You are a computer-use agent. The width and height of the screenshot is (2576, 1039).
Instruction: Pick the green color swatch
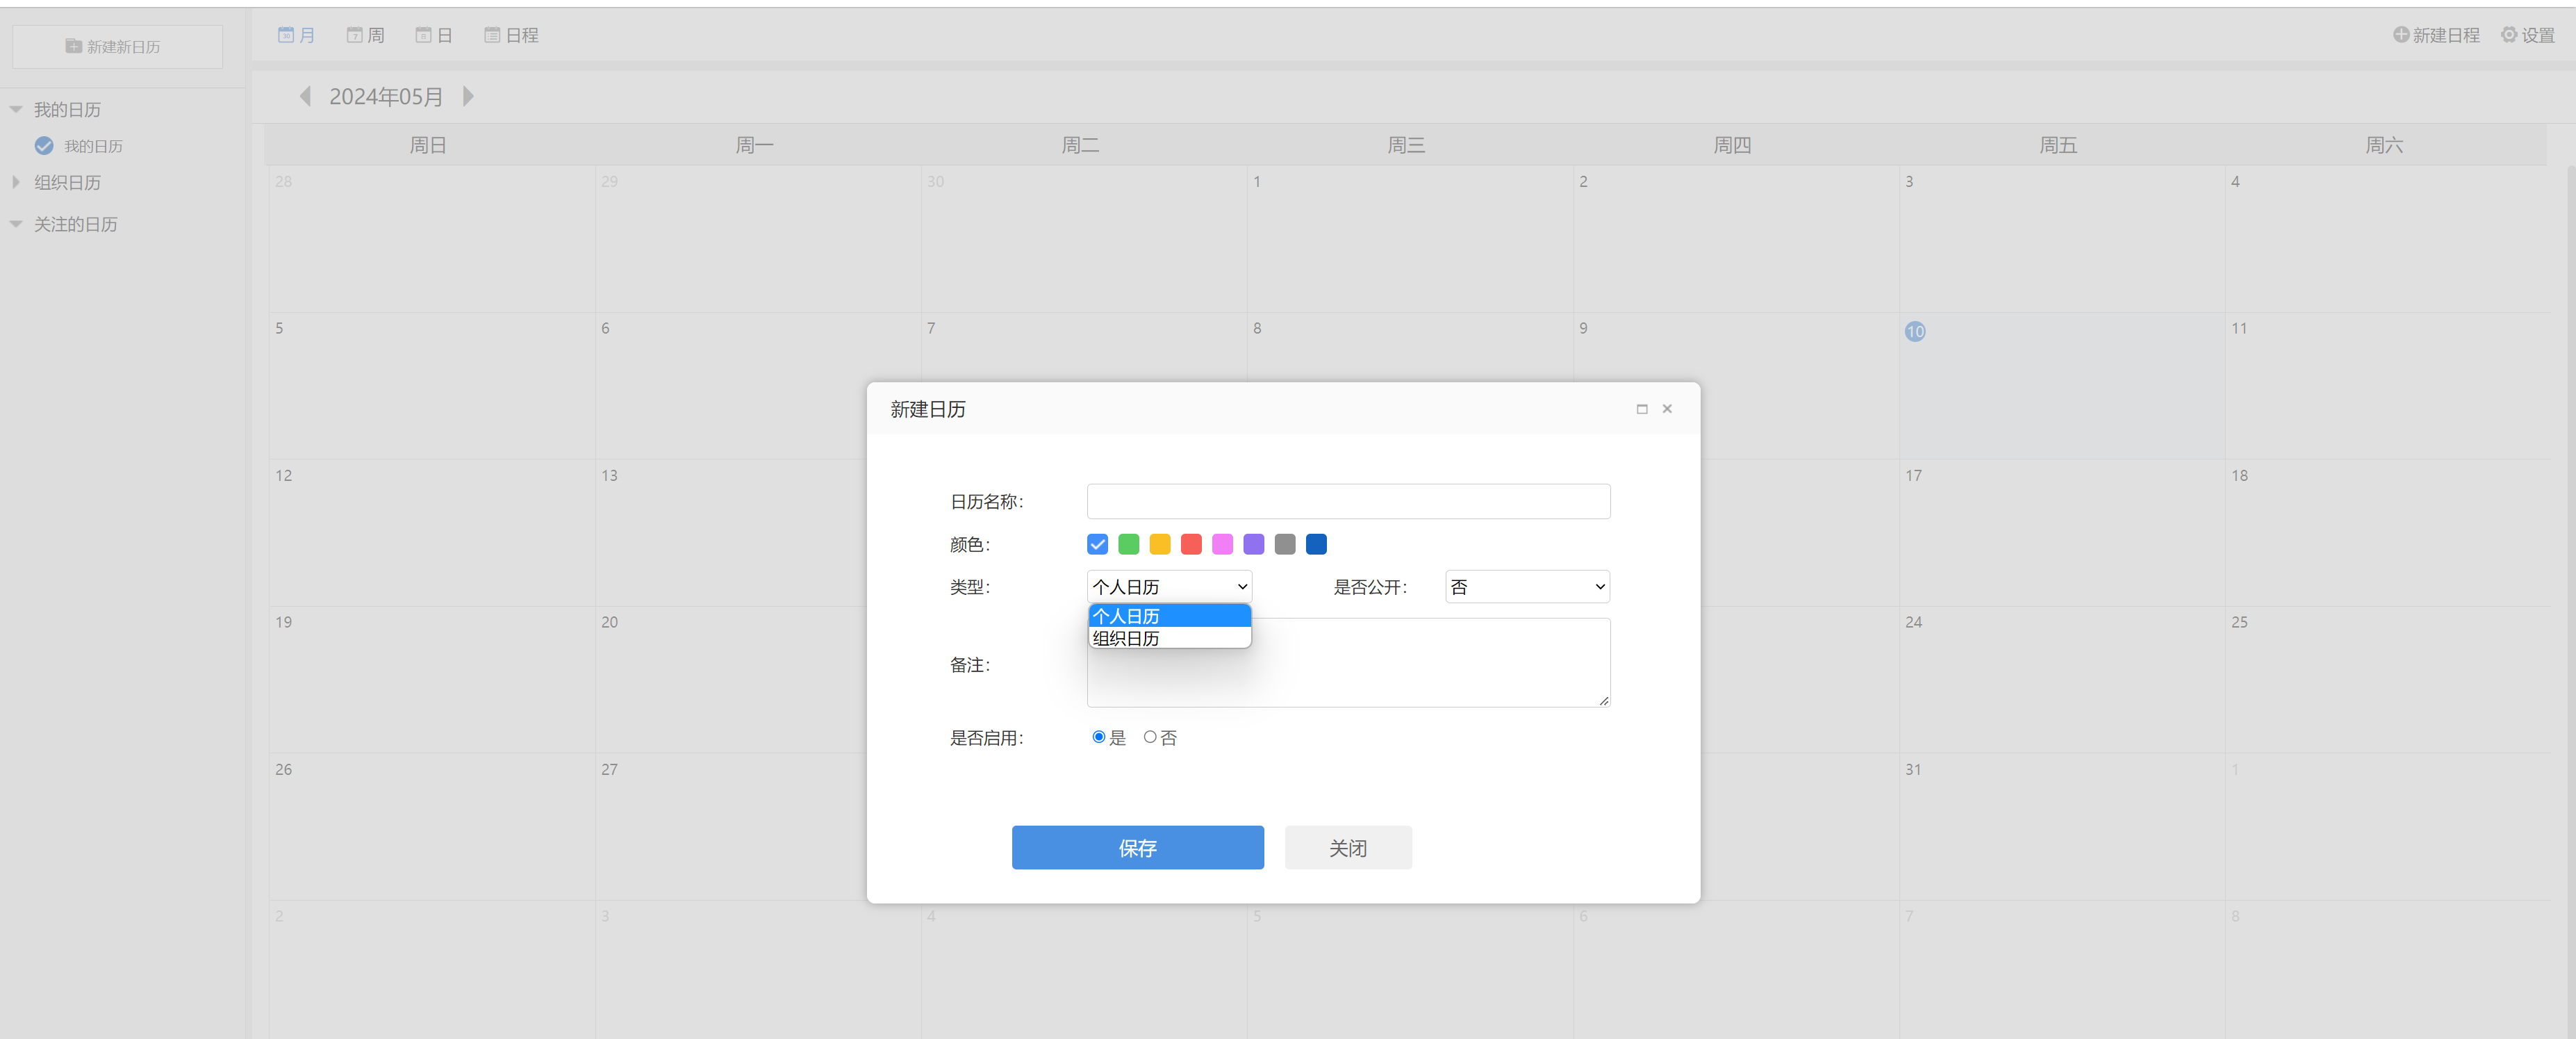click(1128, 544)
